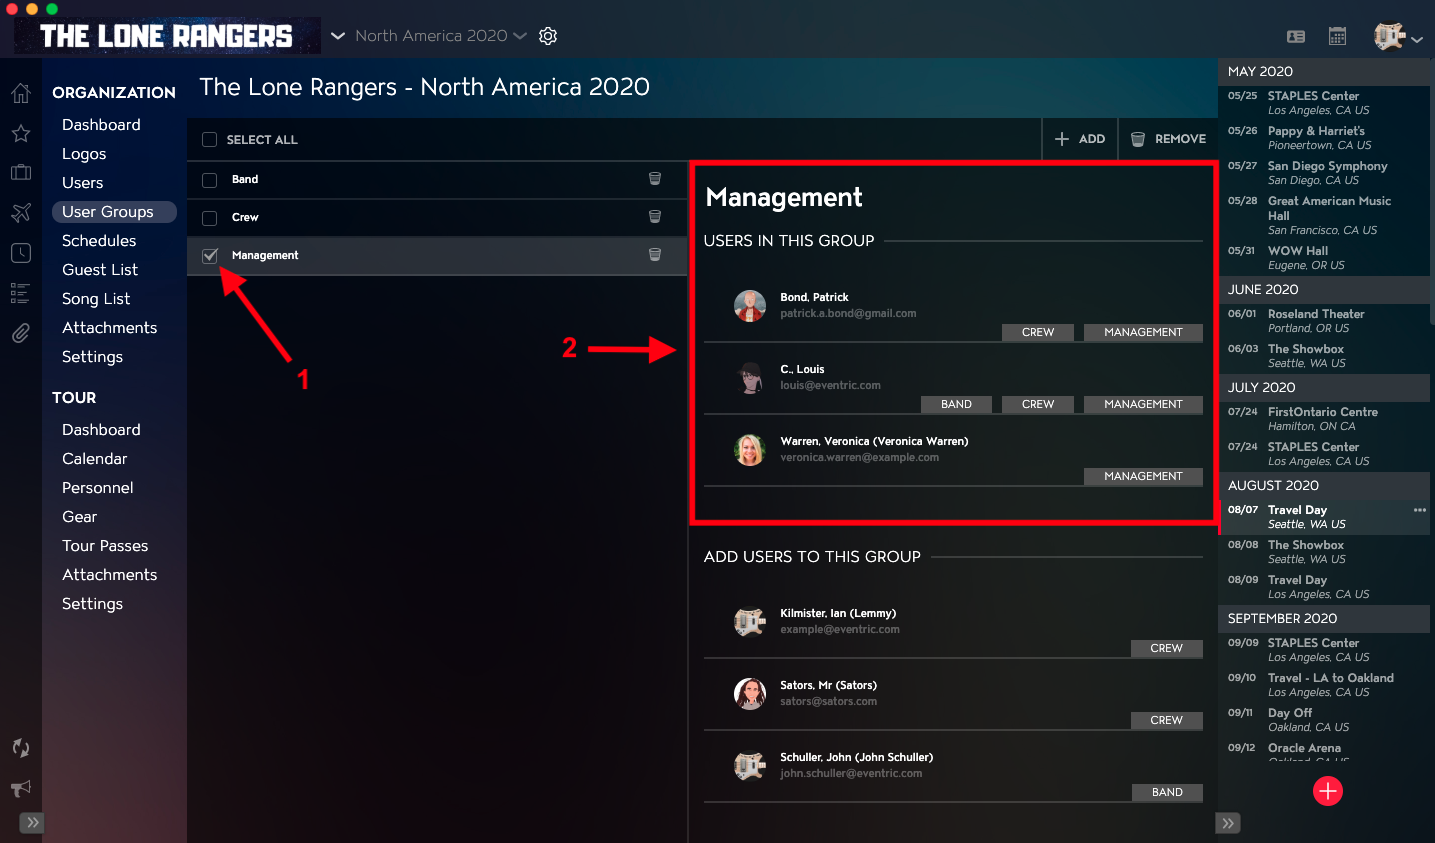This screenshot has width=1435, height=843.
Task: Click the airplane travel icon
Action: pyautogui.click(x=21, y=212)
